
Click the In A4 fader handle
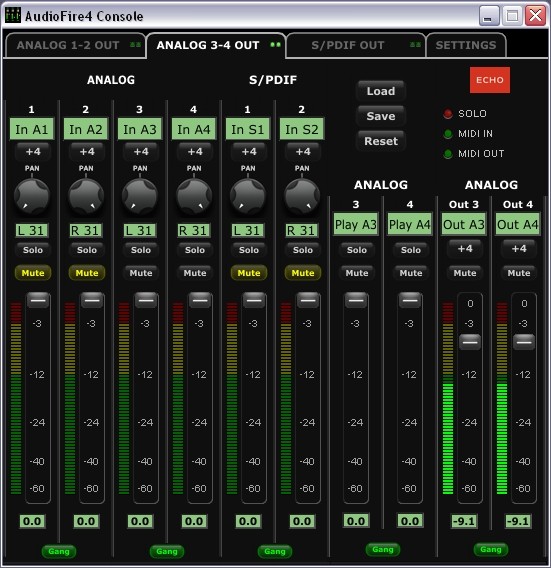pyautogui.click(x=200, y=300)
